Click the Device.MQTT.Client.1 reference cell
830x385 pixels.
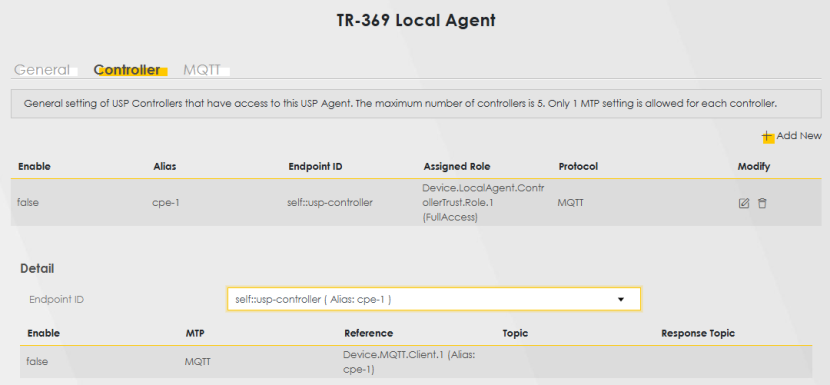click(x=409, y=362)
